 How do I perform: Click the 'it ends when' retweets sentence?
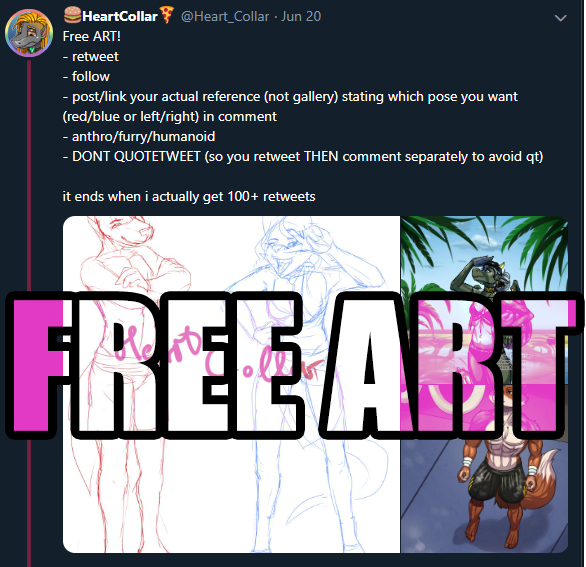[x=189, y=197]
